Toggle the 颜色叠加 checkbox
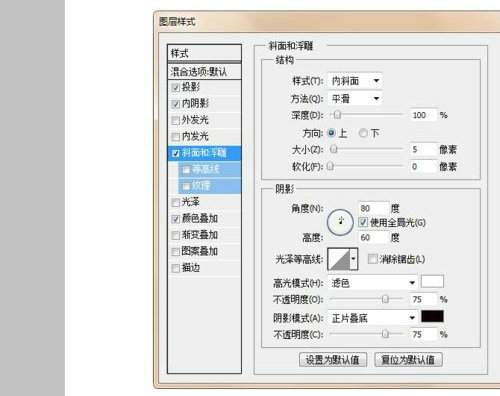 pos(176,219)
